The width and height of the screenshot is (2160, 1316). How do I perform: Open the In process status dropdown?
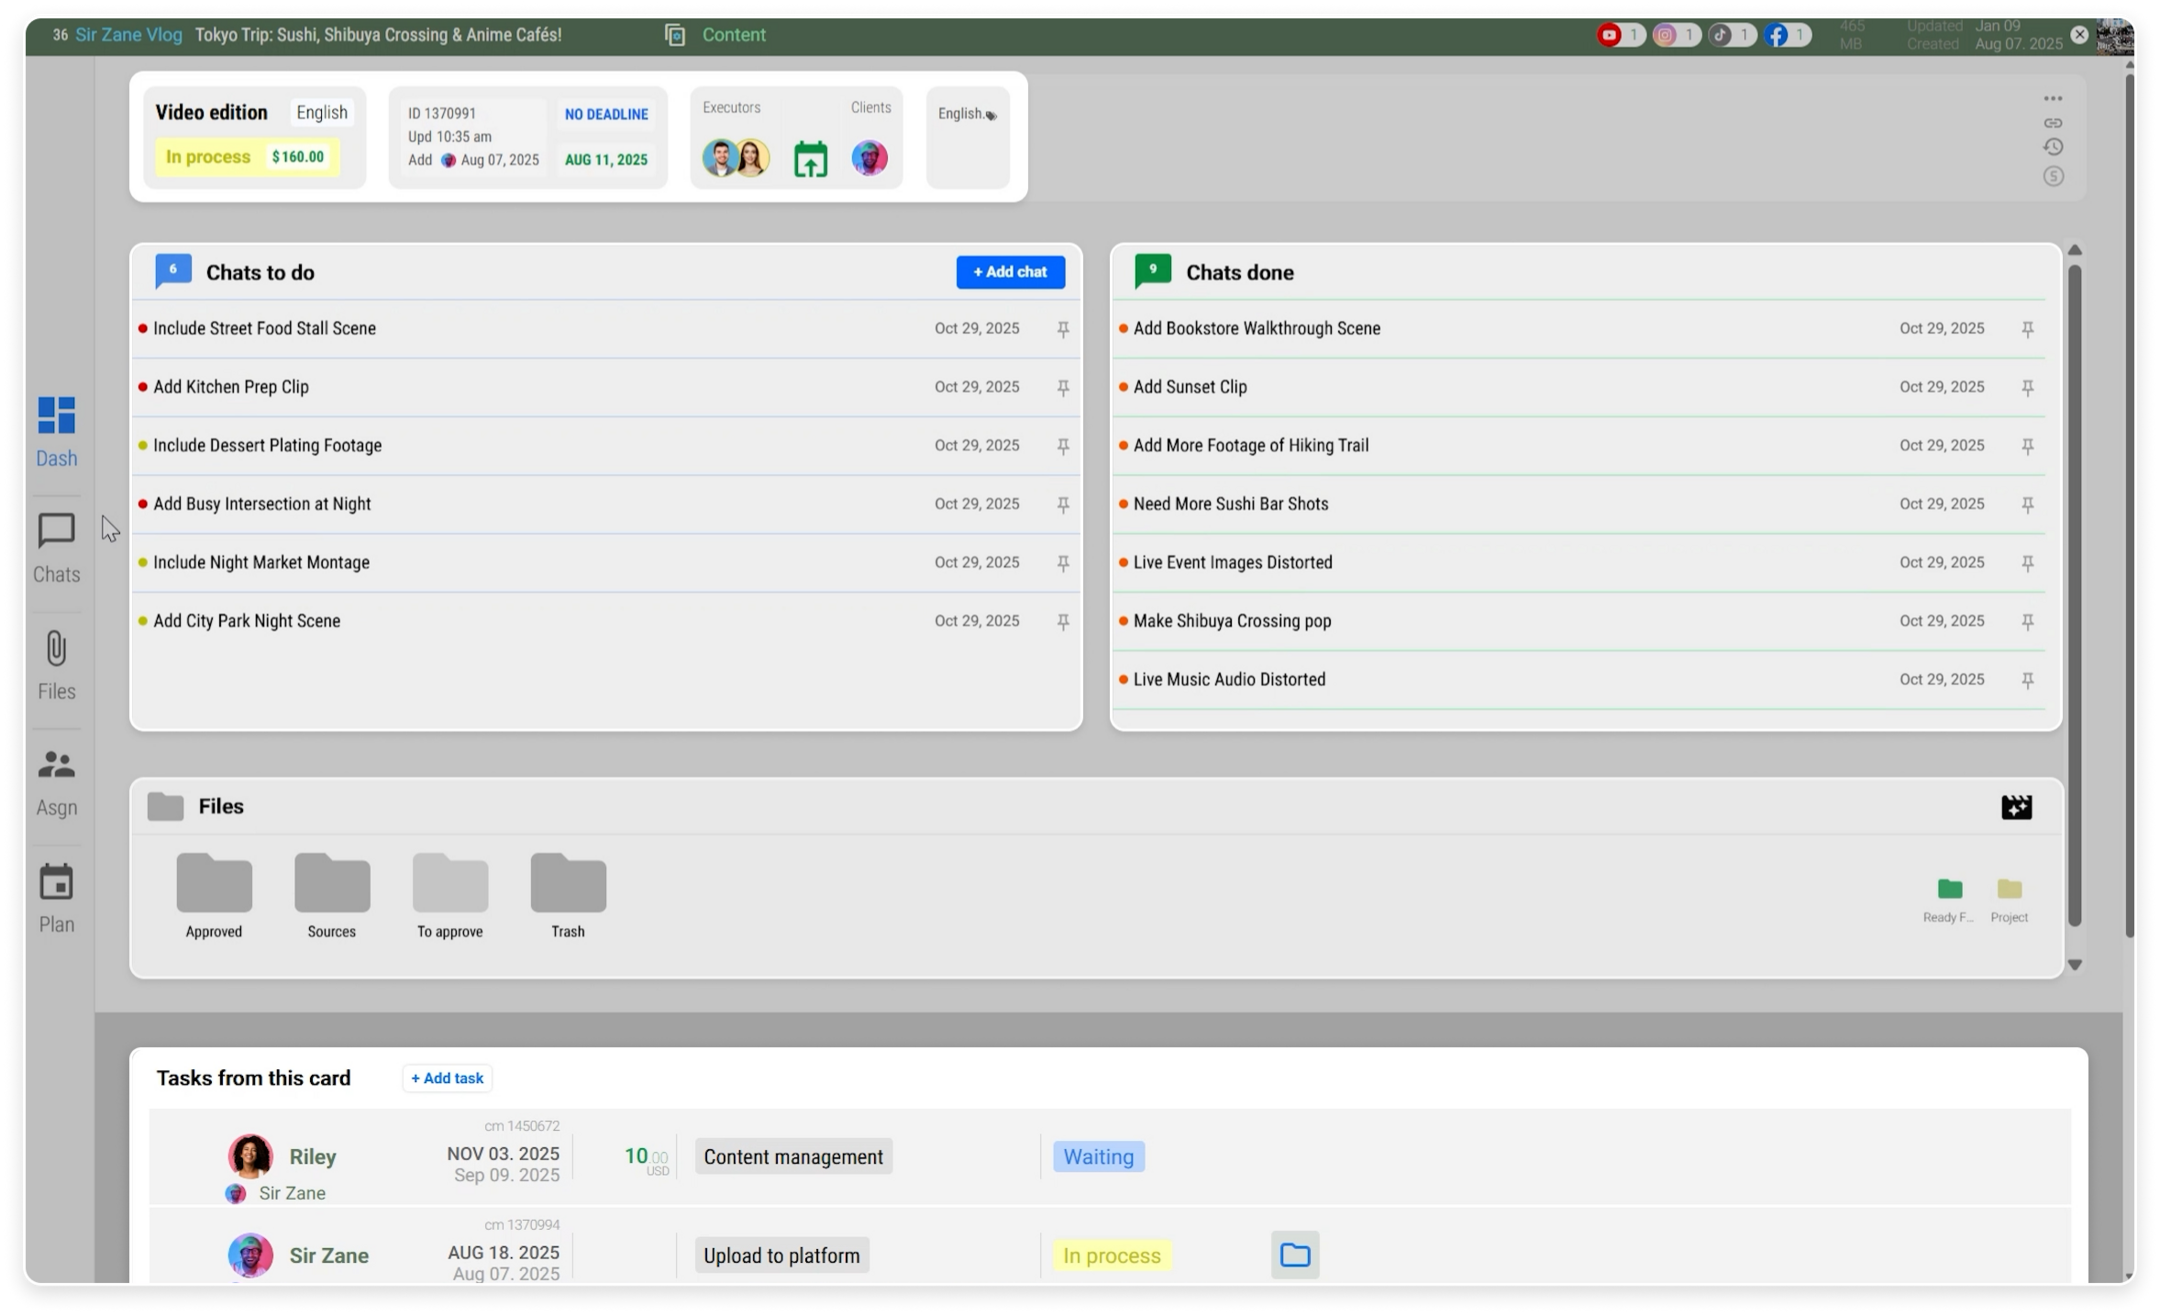208,157
